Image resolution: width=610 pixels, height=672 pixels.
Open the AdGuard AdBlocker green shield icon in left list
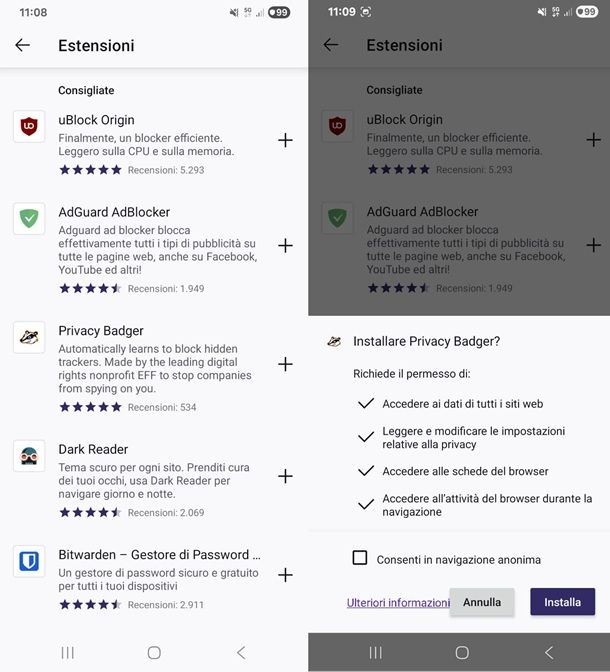point(29,218)
